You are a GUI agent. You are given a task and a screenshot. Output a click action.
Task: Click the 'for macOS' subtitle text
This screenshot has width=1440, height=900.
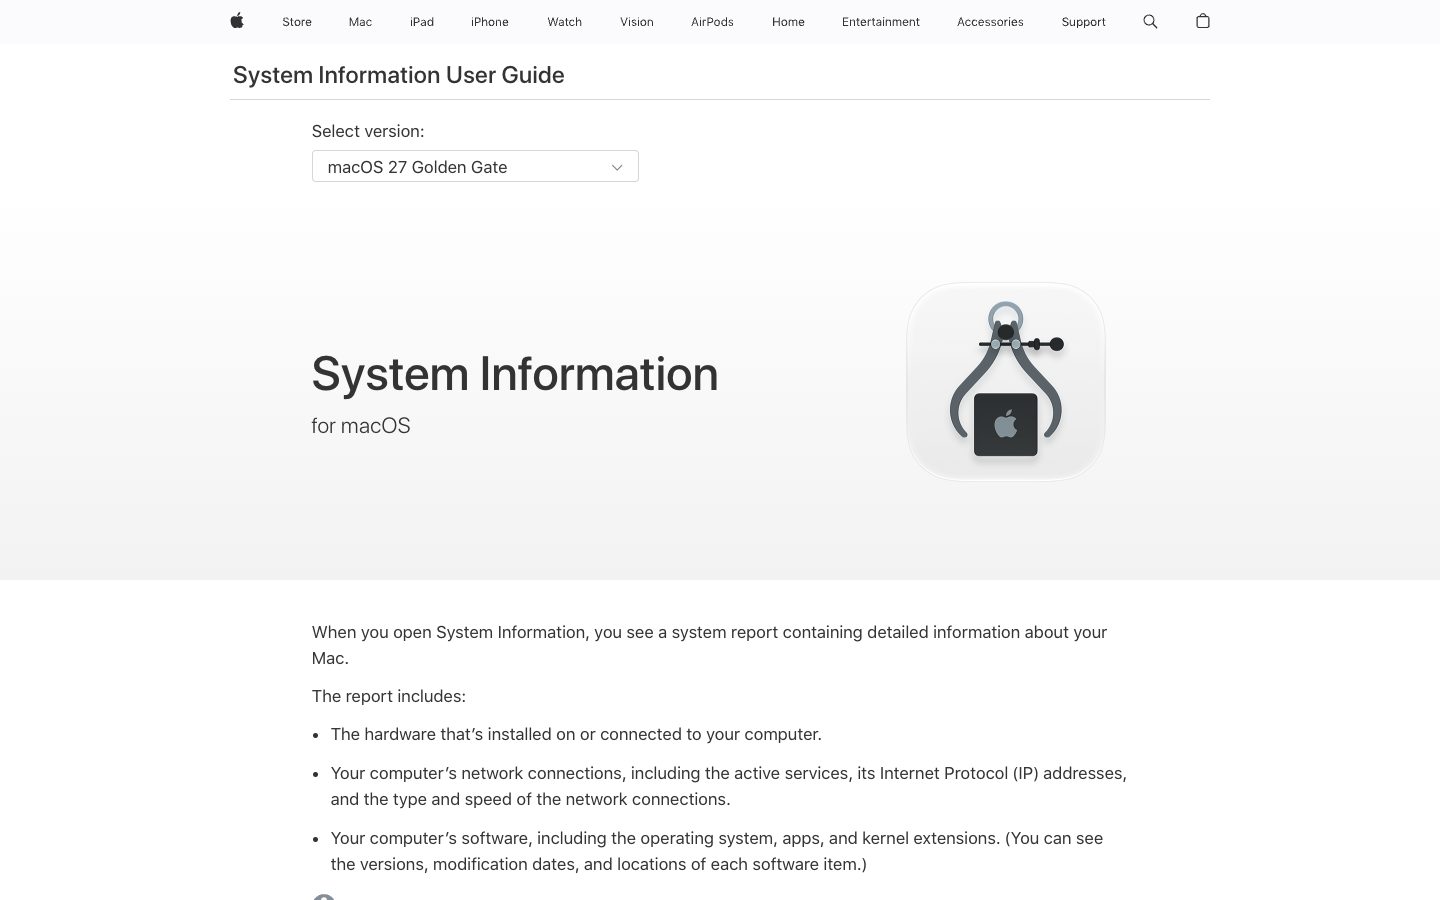361,426
